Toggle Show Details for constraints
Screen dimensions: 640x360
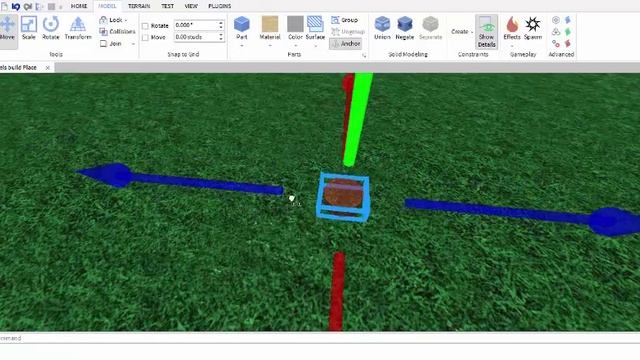[x=486, y=31]
